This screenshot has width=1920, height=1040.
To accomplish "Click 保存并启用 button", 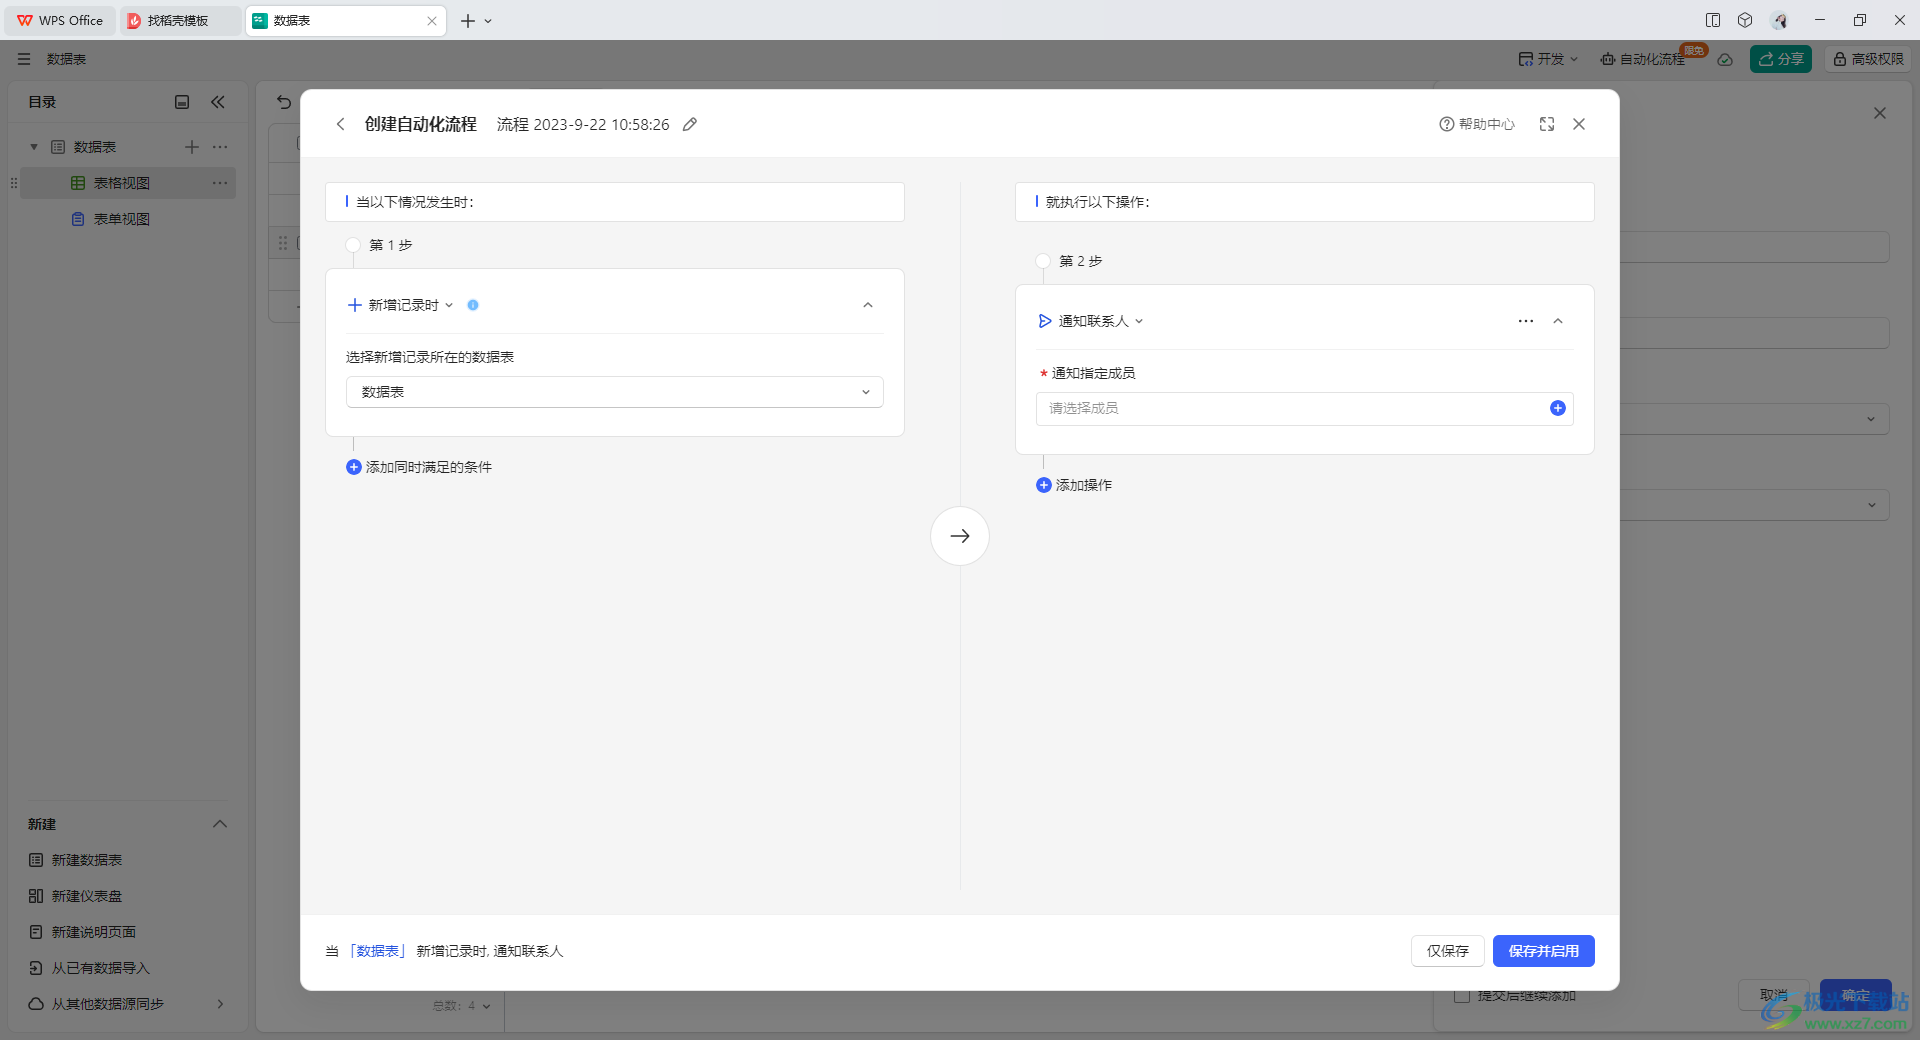I will tap(1544, 951).
